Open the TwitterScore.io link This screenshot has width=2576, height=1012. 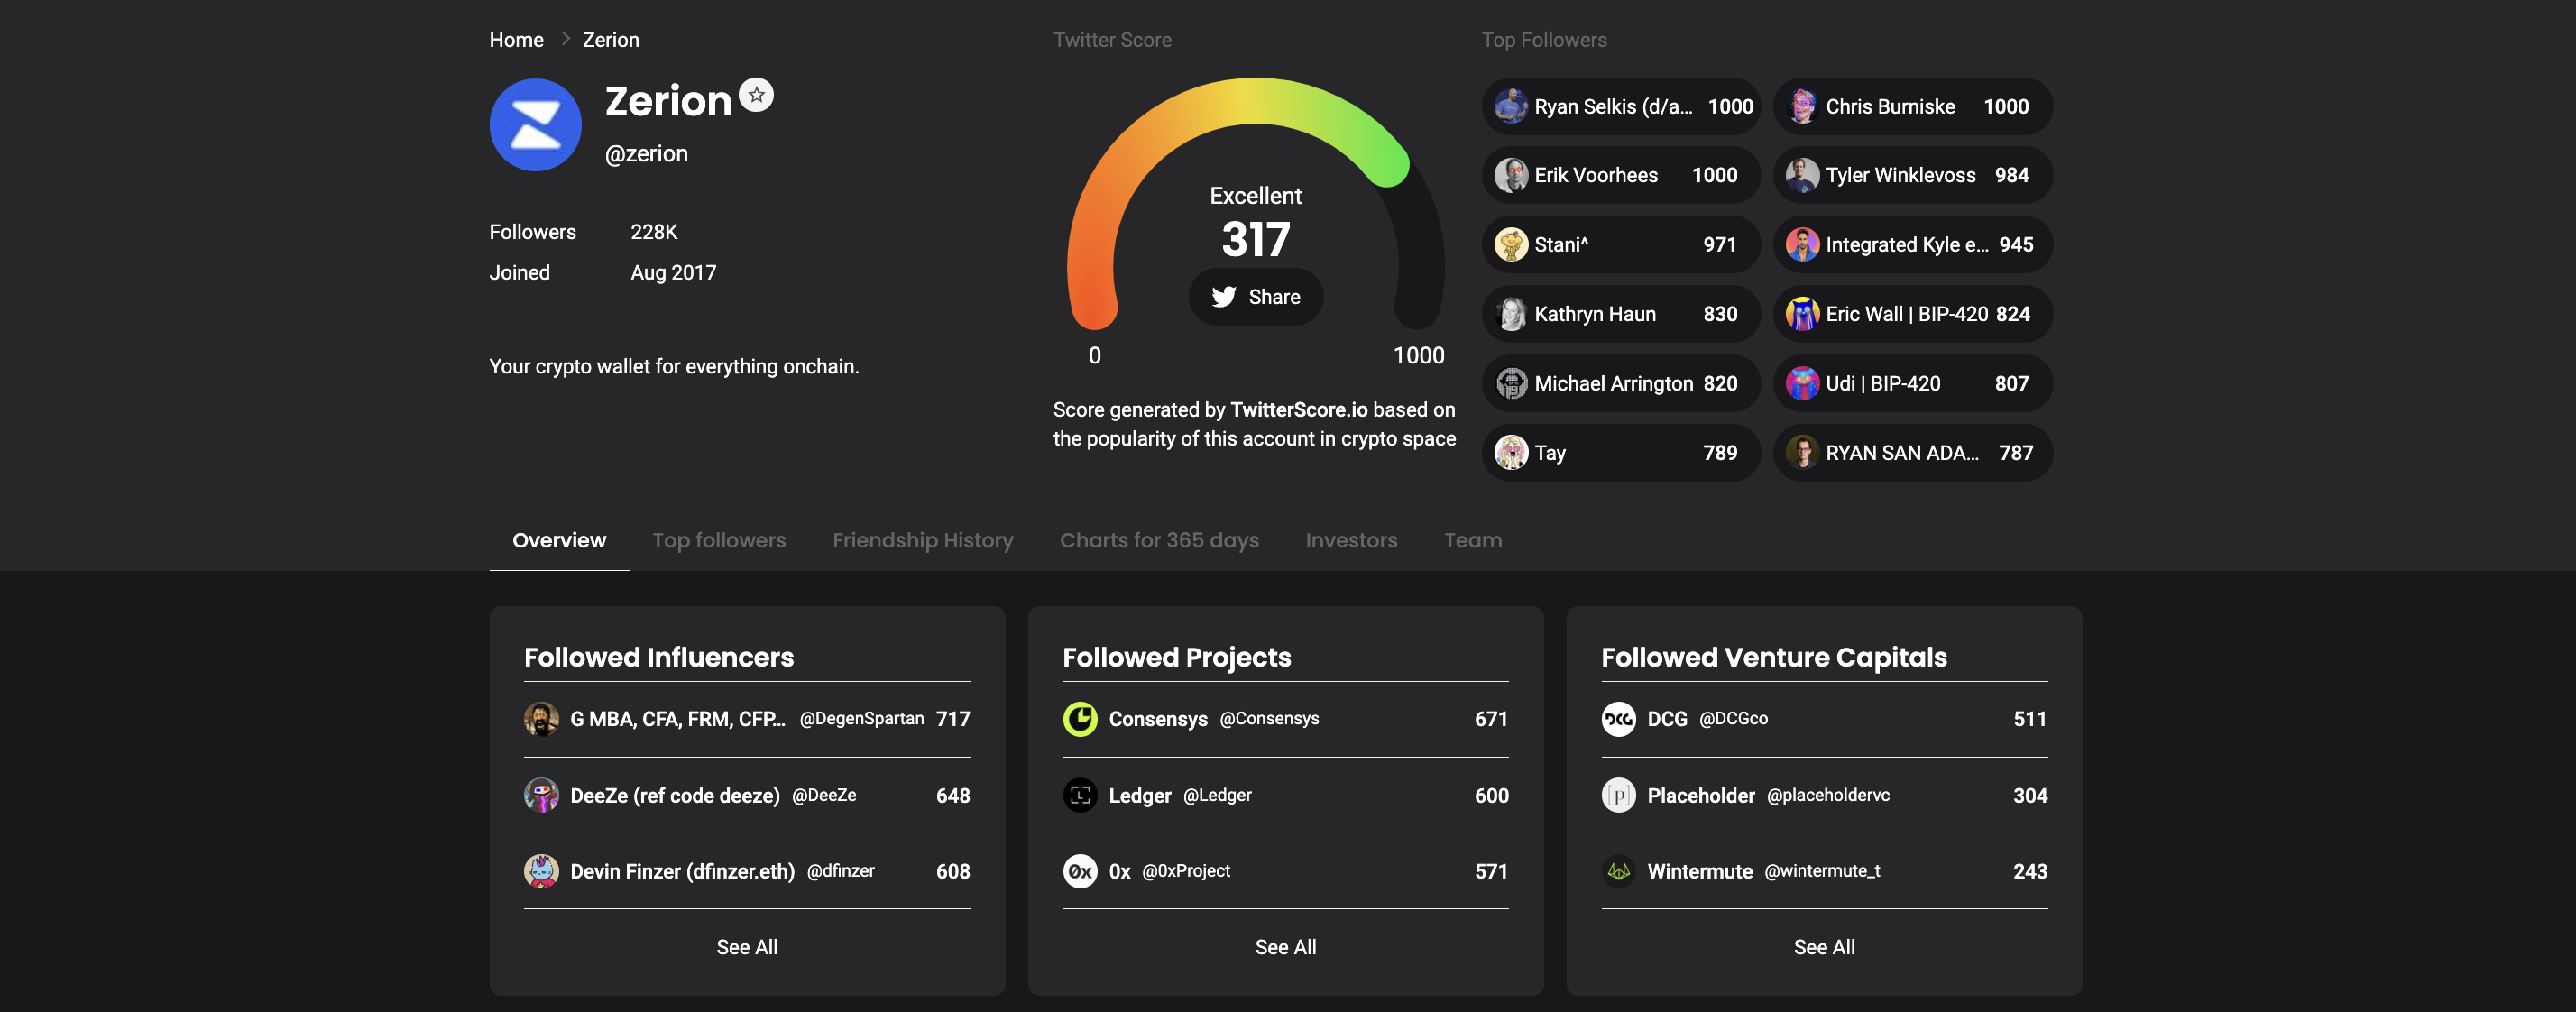point(1298,410)
